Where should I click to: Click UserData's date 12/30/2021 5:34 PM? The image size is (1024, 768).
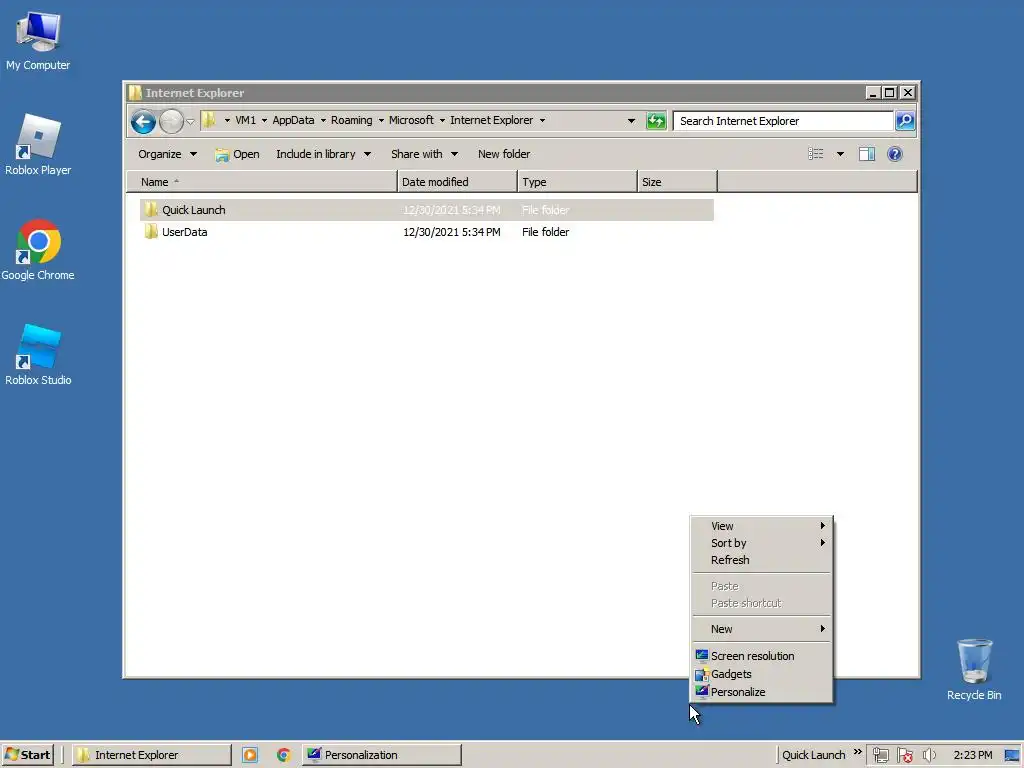click(451, 232)
